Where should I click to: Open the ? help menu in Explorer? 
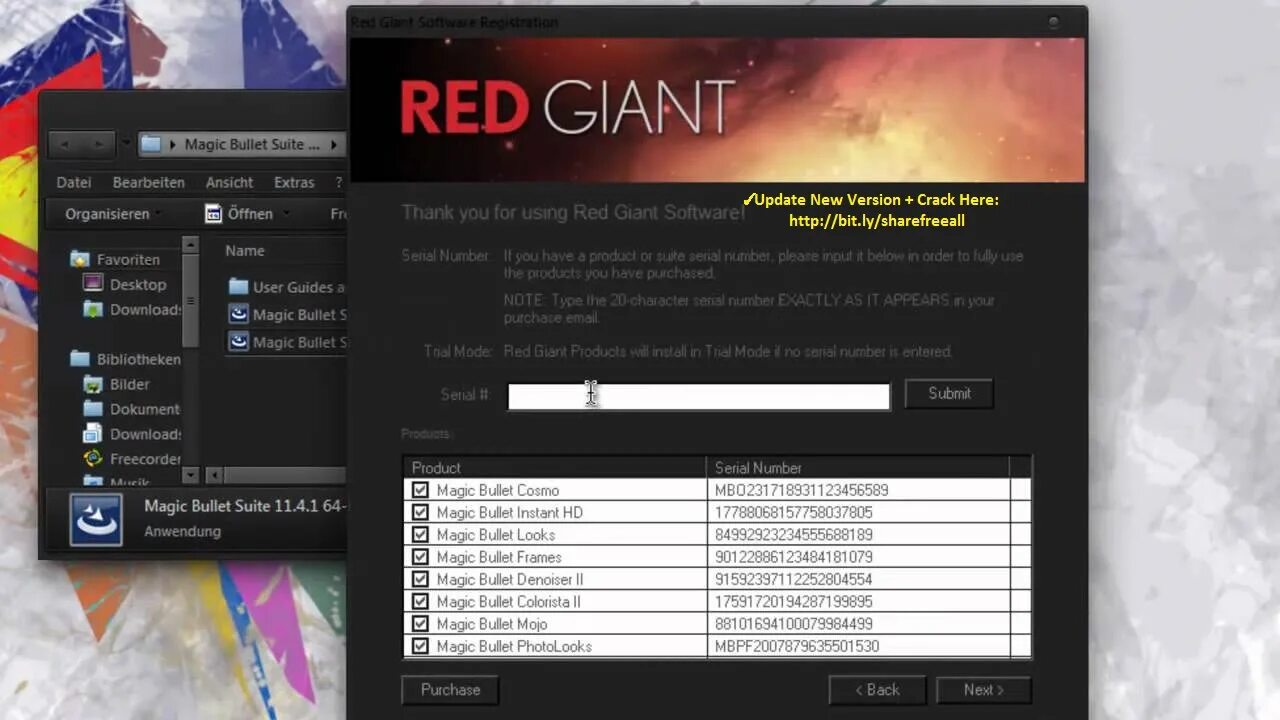pos(339,182)
